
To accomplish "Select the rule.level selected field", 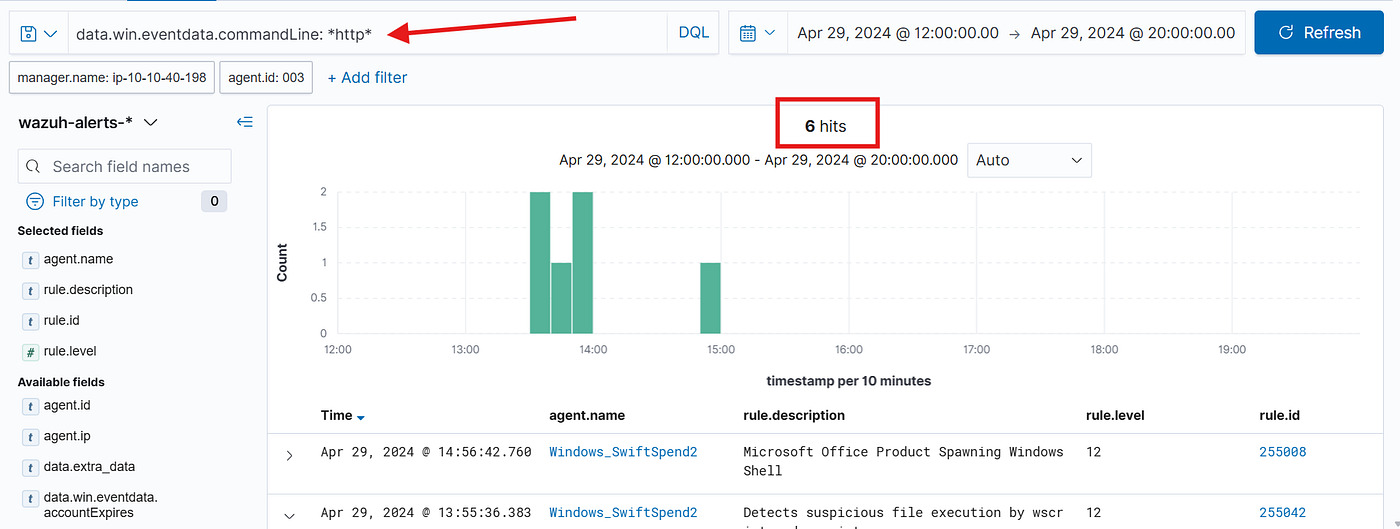I will pyautogui.click(x=70, y=351).
